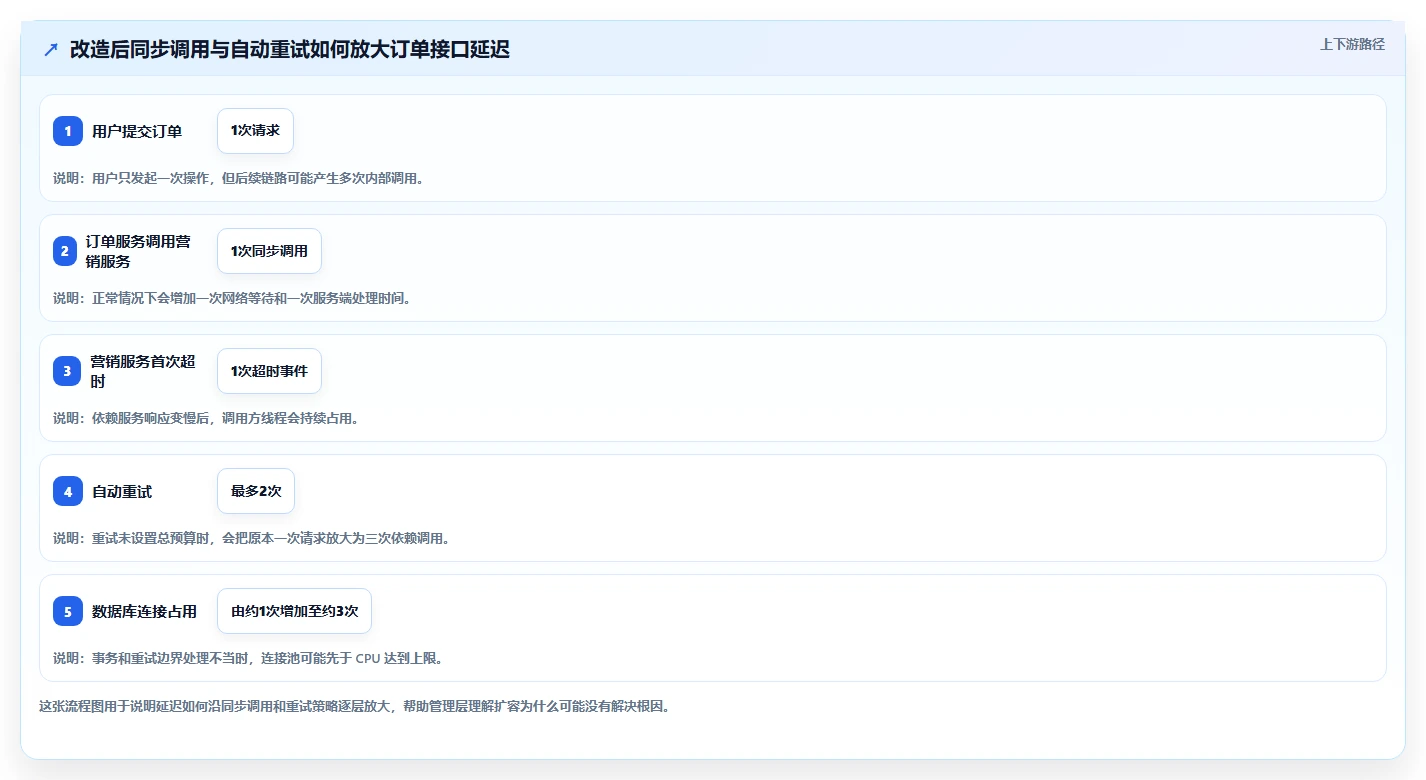Screen dimensions: 1426x780
Task: Click the description starting 说明：重试未设置总预算时
Action: (252, 538)
